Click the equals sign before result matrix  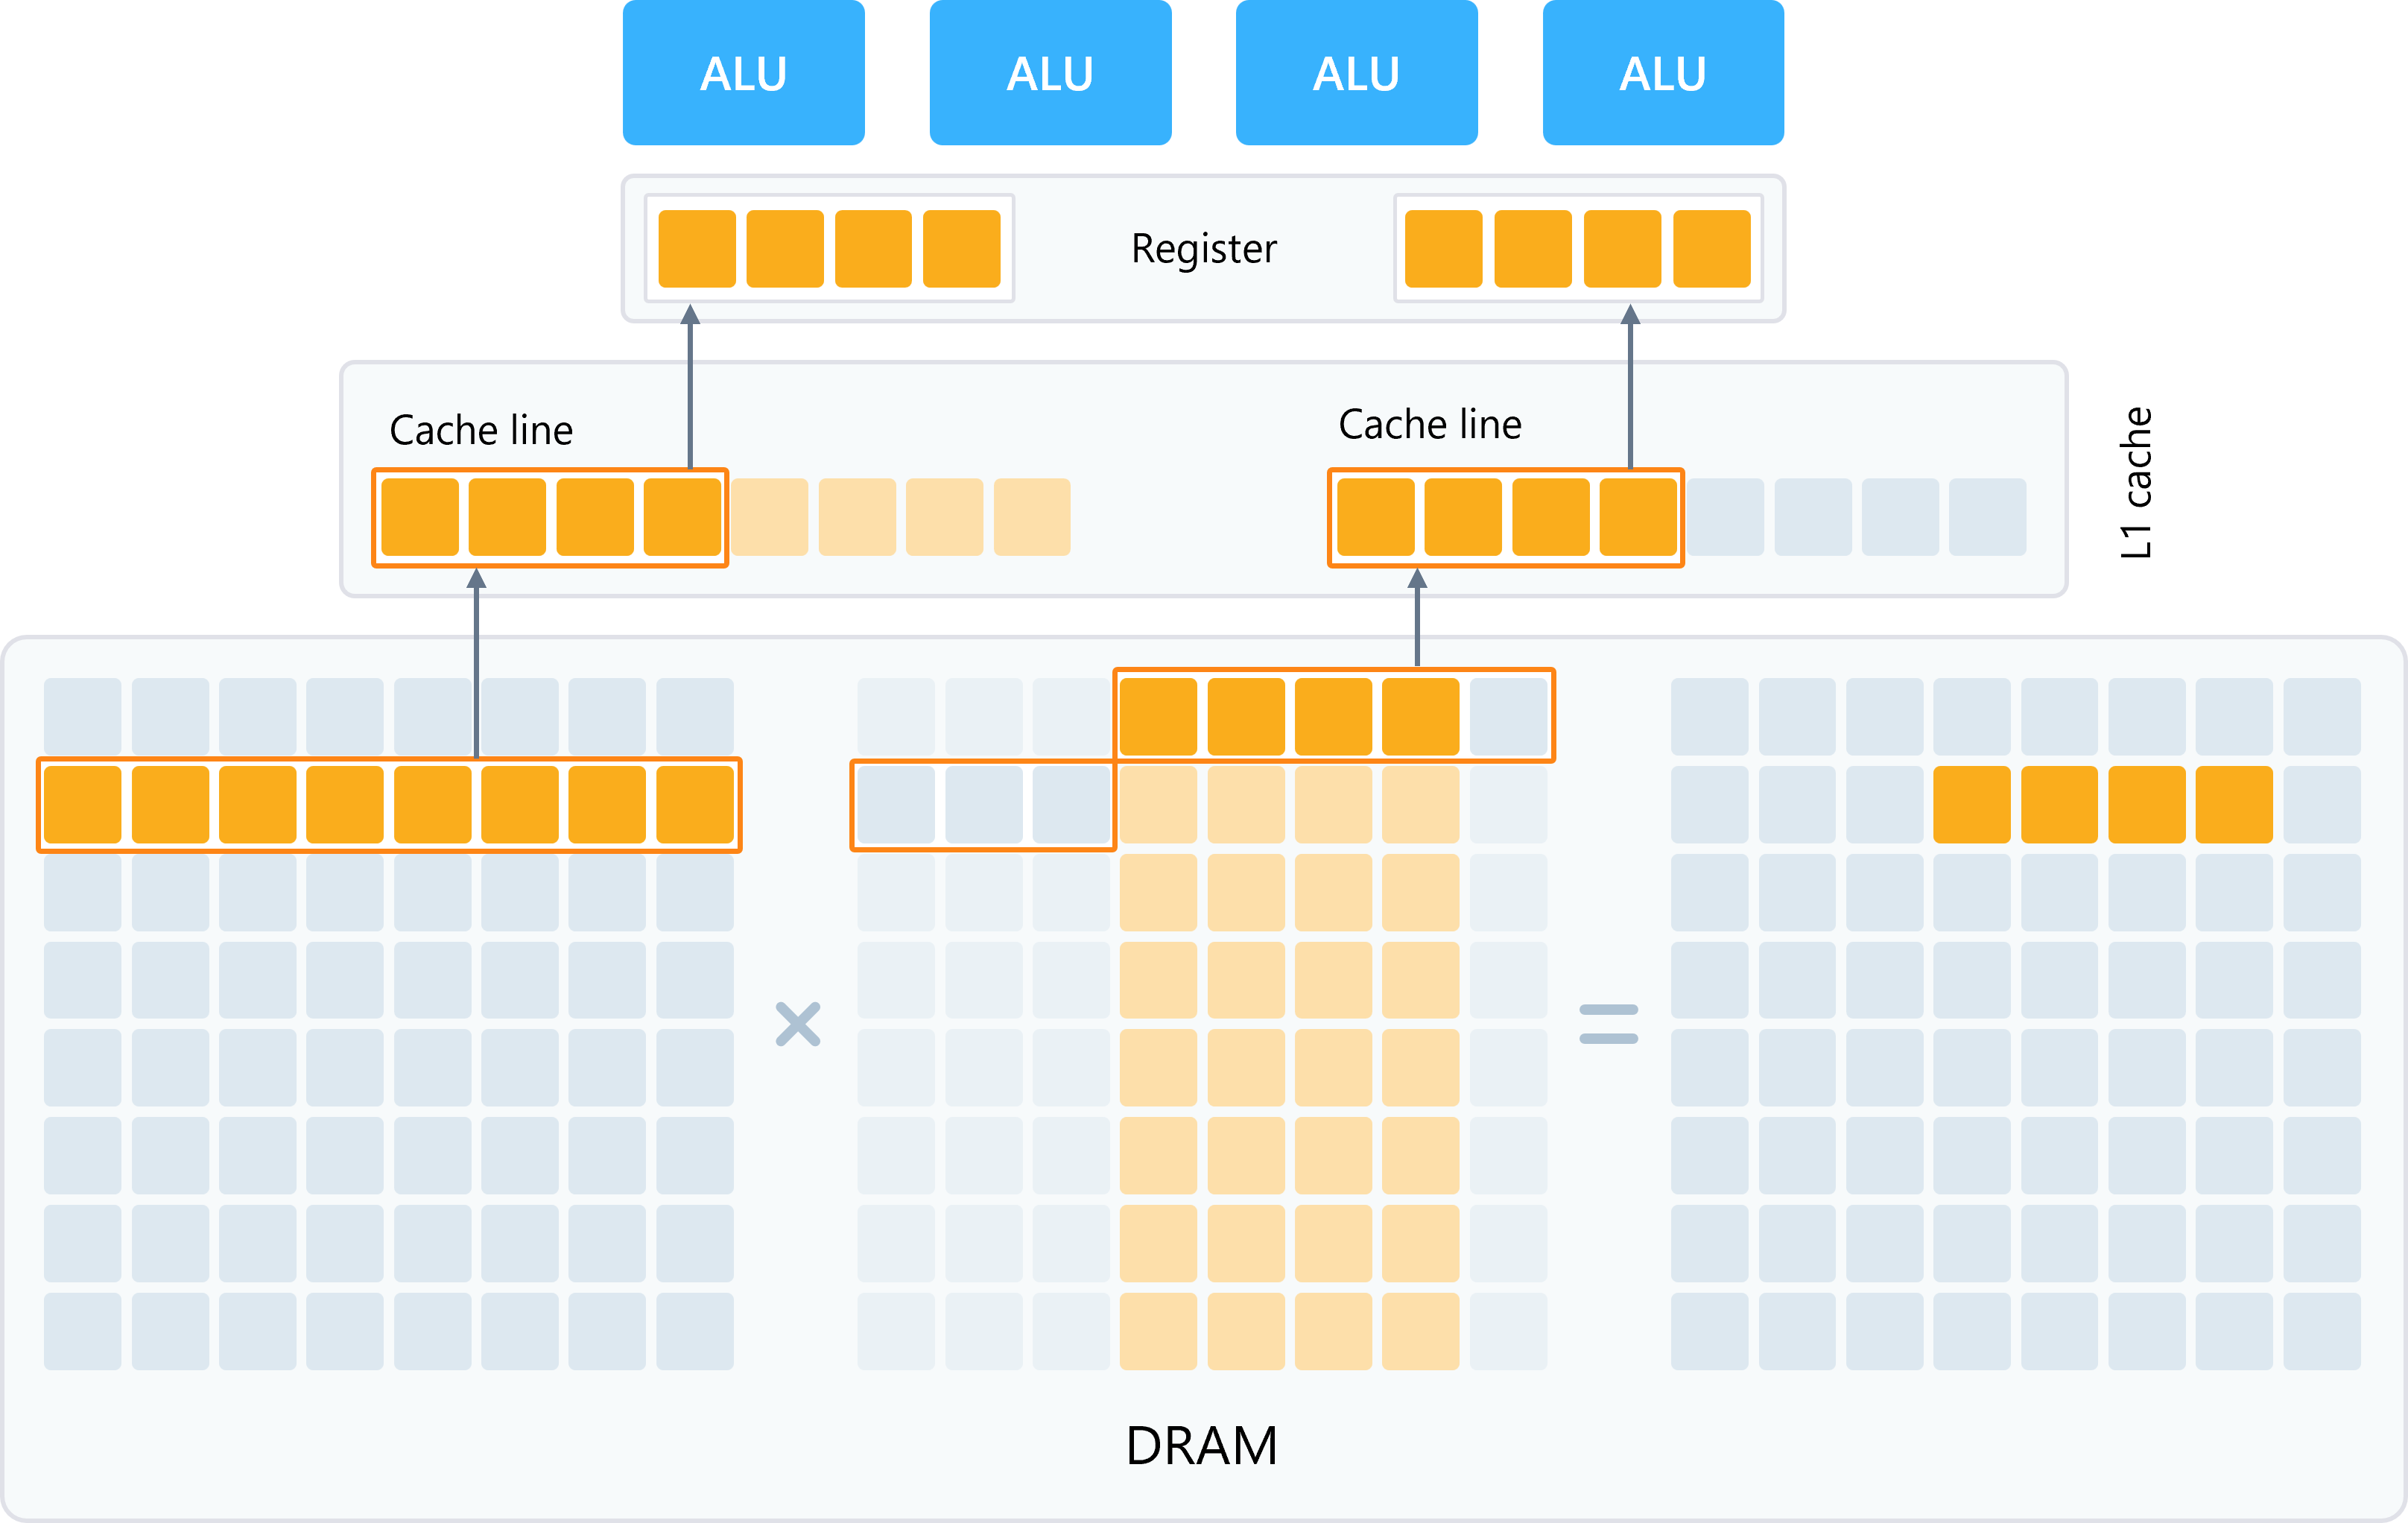pyautogui.click(x=1608, y=1024)
